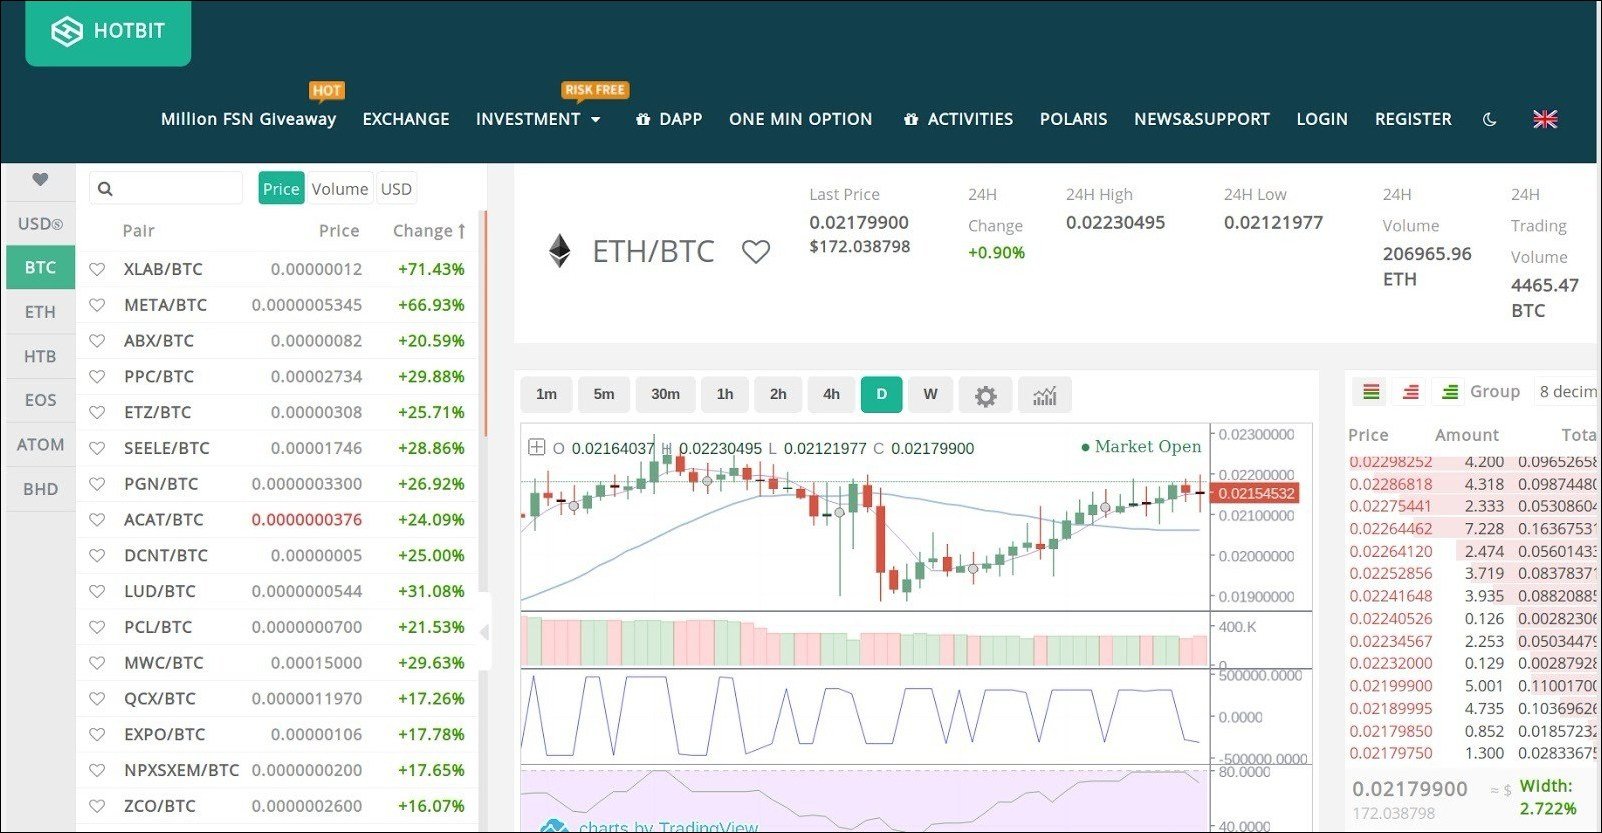This screenshot has height=833, width=1602.
Task: Switch to ATOM market tab
Action: (x=40, y=445)
